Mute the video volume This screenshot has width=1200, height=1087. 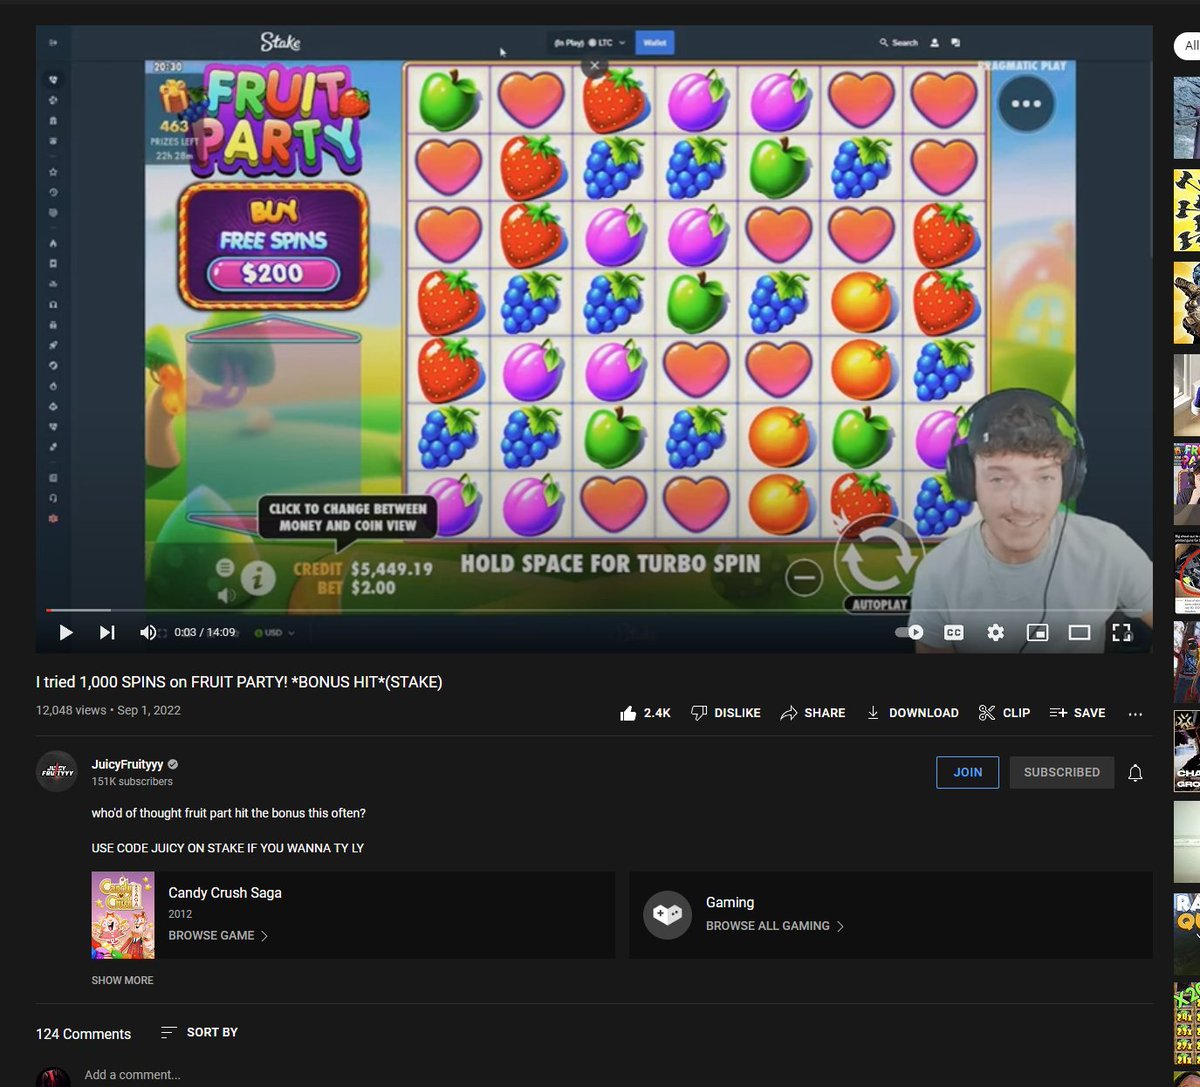point(148,632)
